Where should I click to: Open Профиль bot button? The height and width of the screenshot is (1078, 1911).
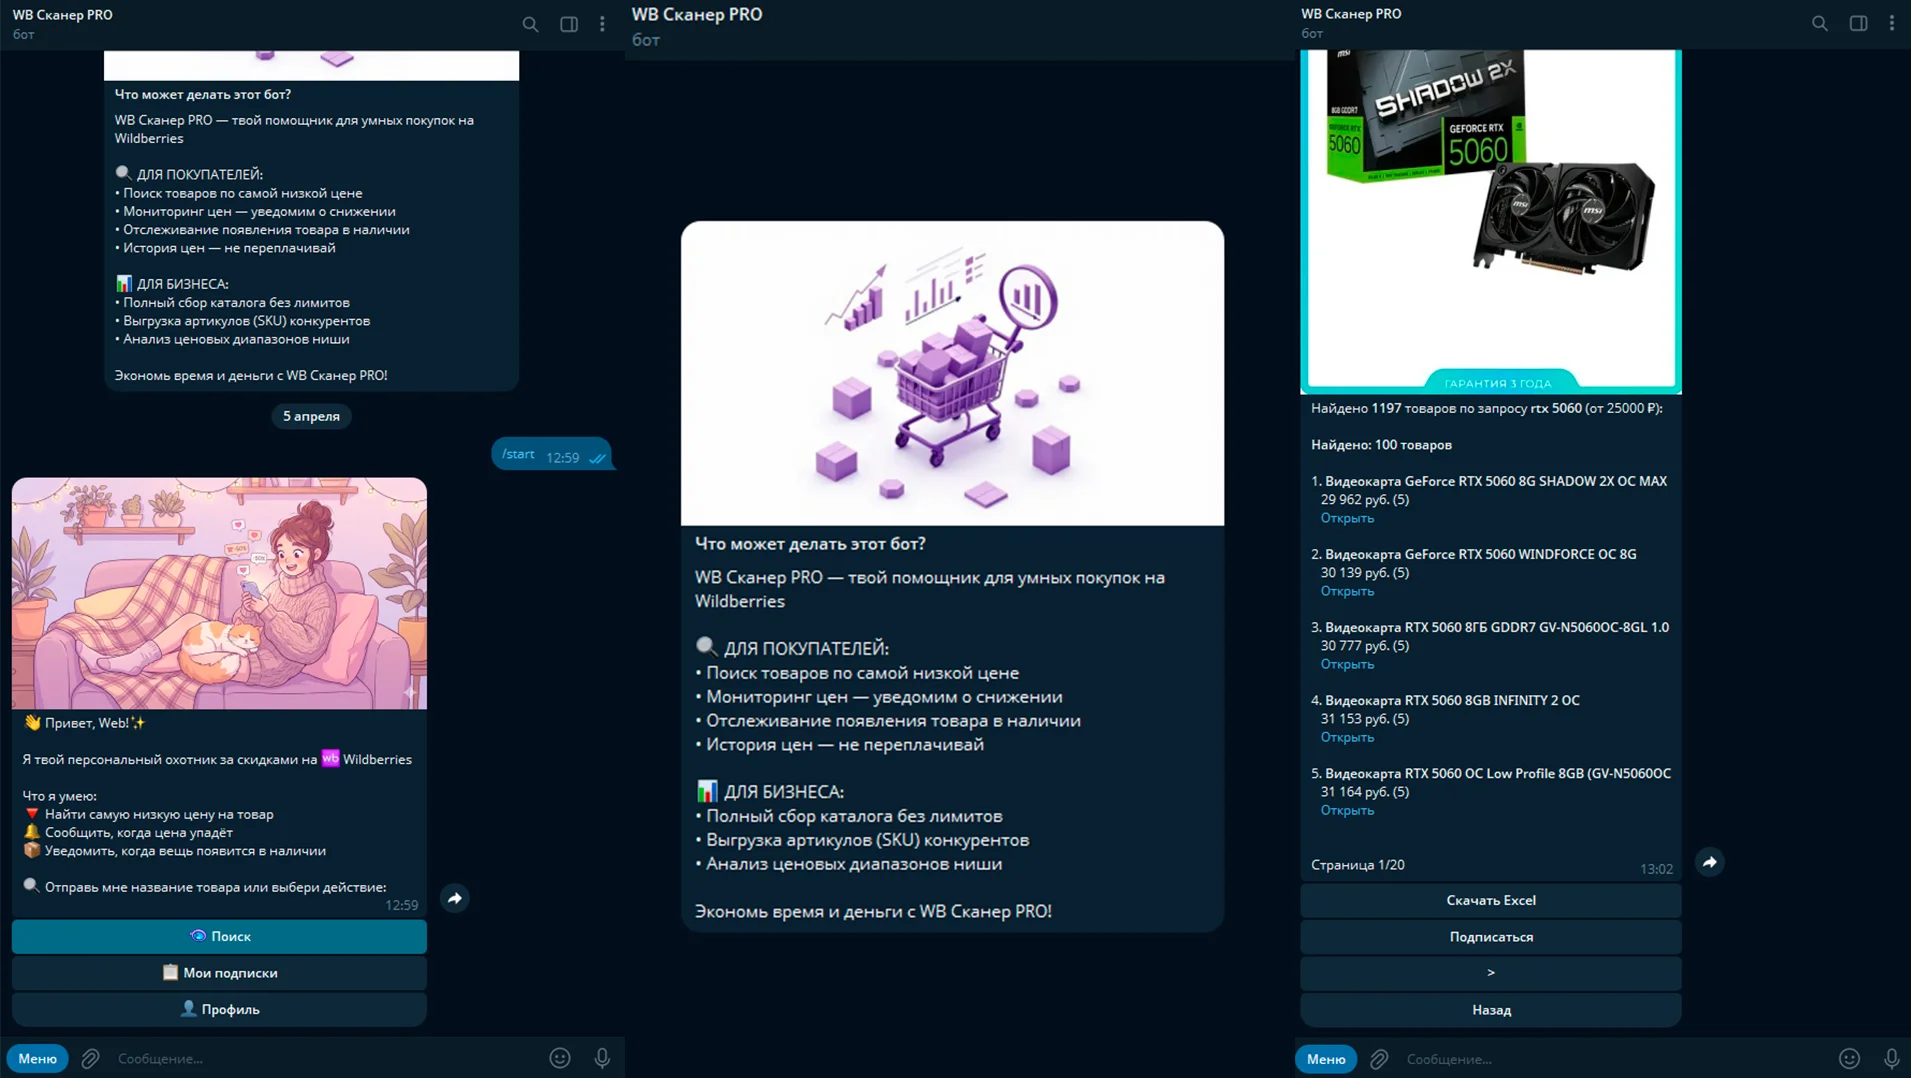click(x=219, y=1009)
